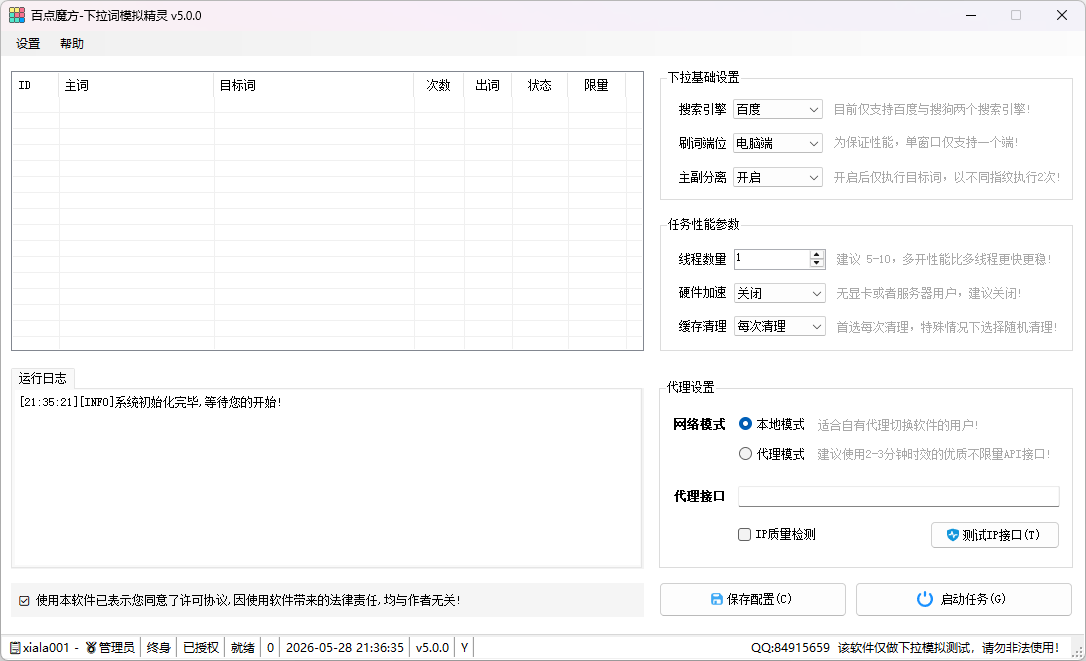Click the 终身 status bar entry
The image size is (1086, 661).
(x=159, y=648)
